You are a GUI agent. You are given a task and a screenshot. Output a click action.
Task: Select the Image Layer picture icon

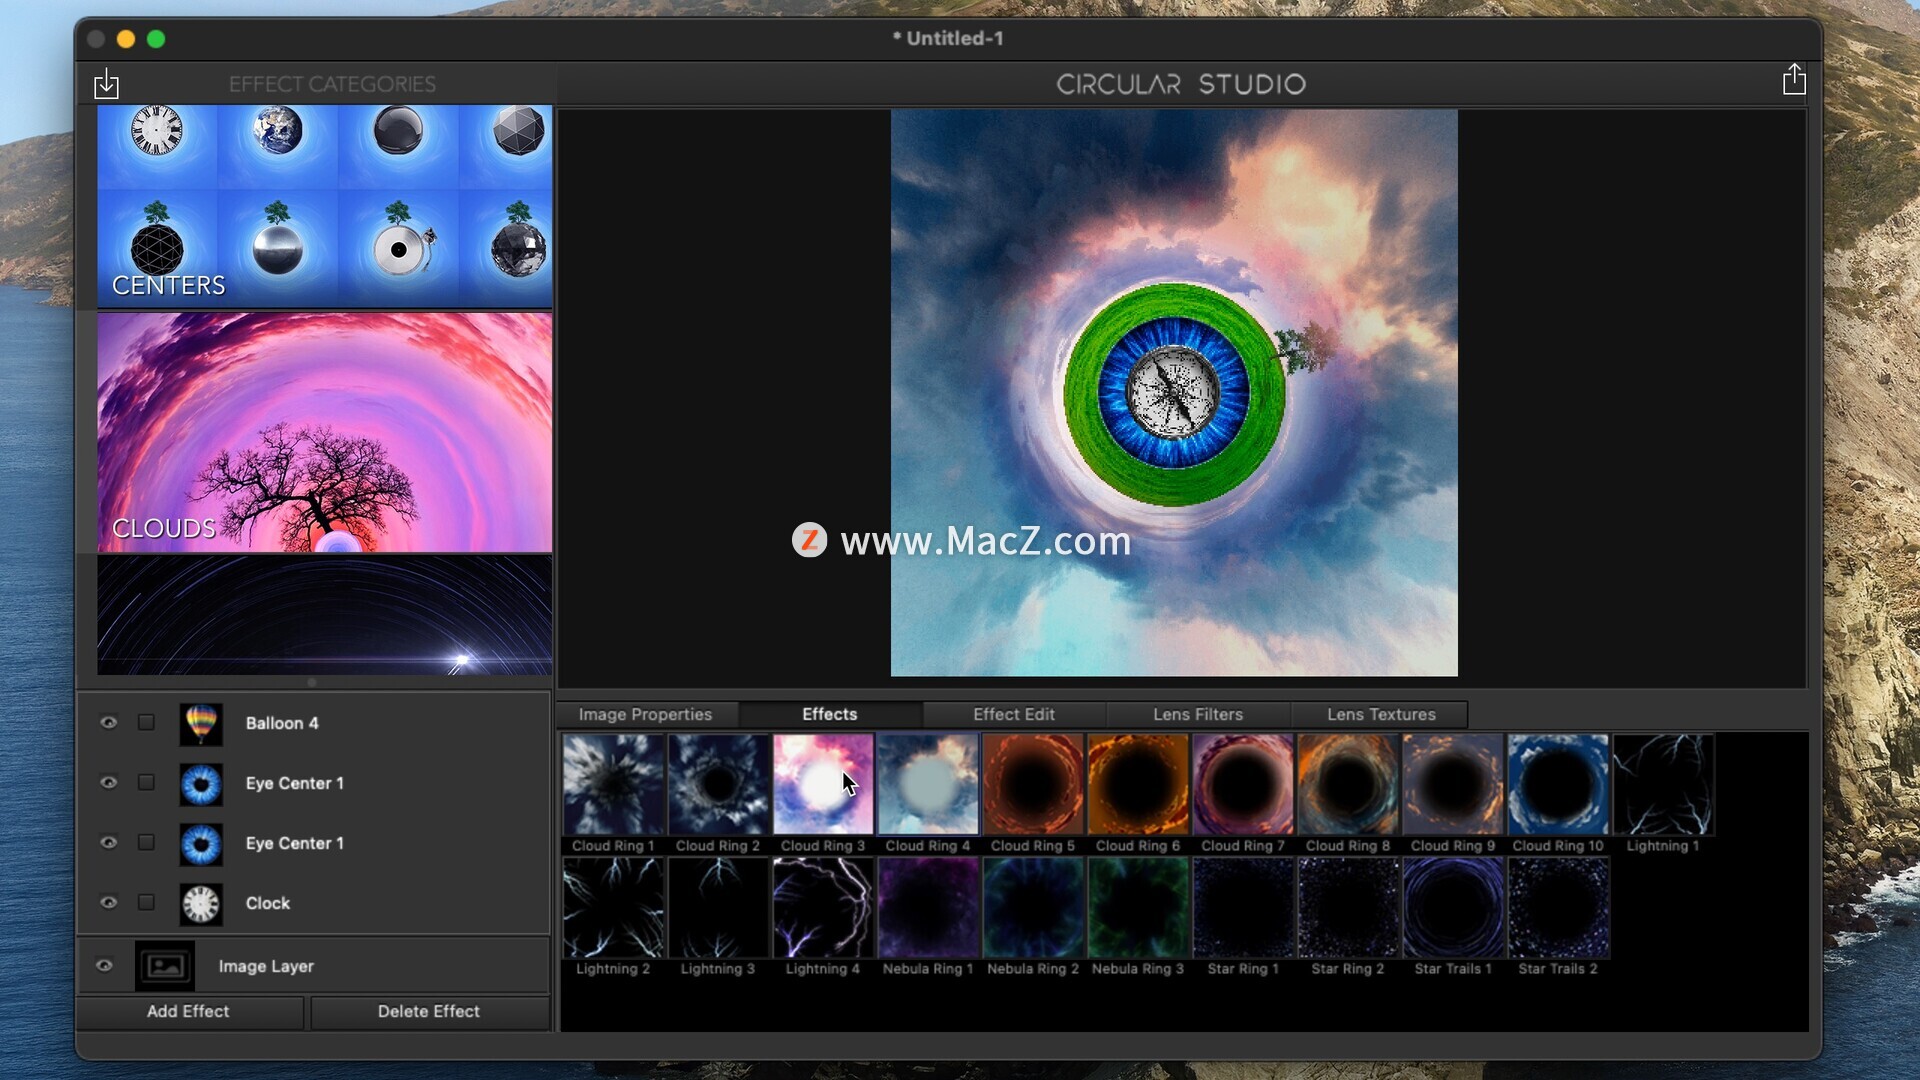pyautogui.click(x=165, y=966)
